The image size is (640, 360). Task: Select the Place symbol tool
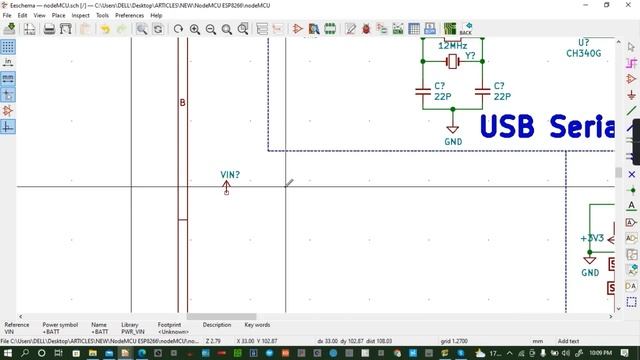click(x=631, y=79)
